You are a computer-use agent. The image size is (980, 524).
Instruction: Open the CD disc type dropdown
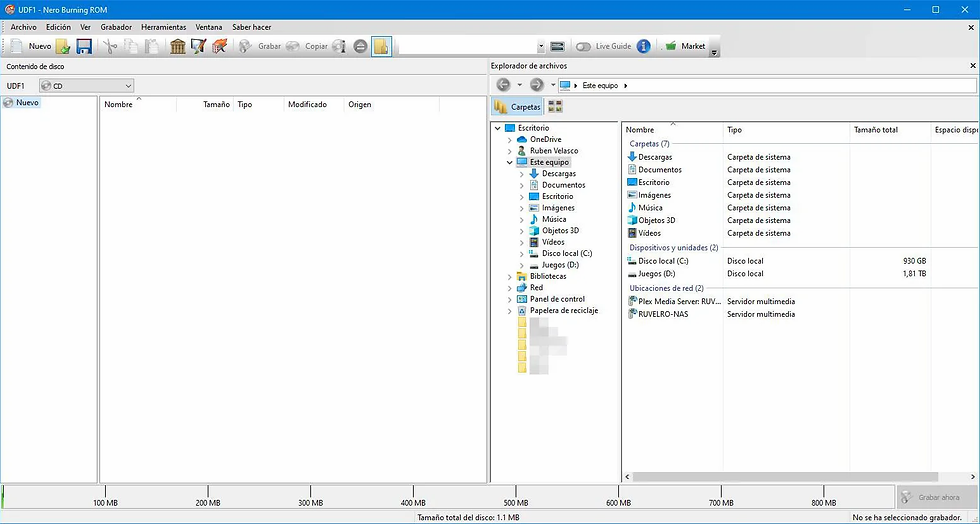point(87,86)
